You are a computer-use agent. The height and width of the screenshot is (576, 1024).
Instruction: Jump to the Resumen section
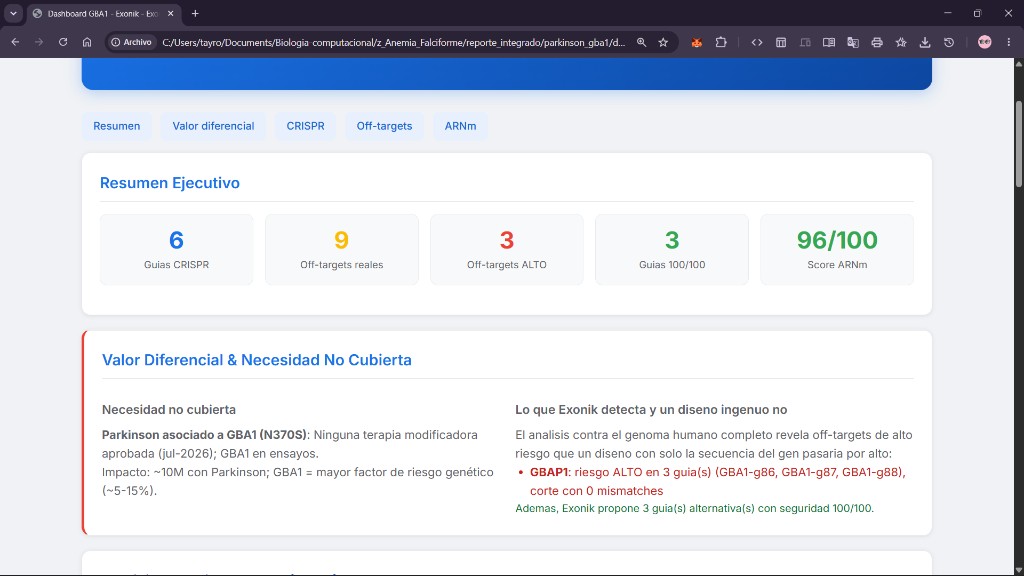[116, 126]
